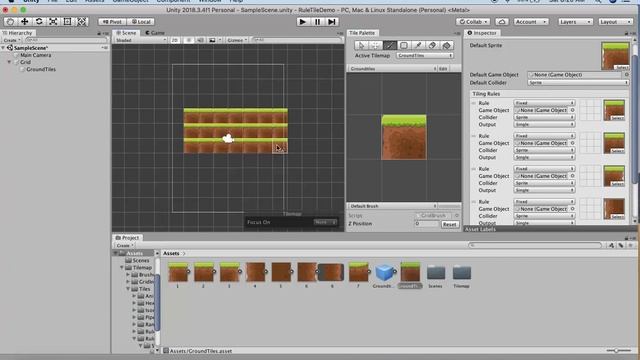This screenshot has height=360, width=640.
Task: Choose the Tile Palette select tool
Action: click(x=361, y=45)
